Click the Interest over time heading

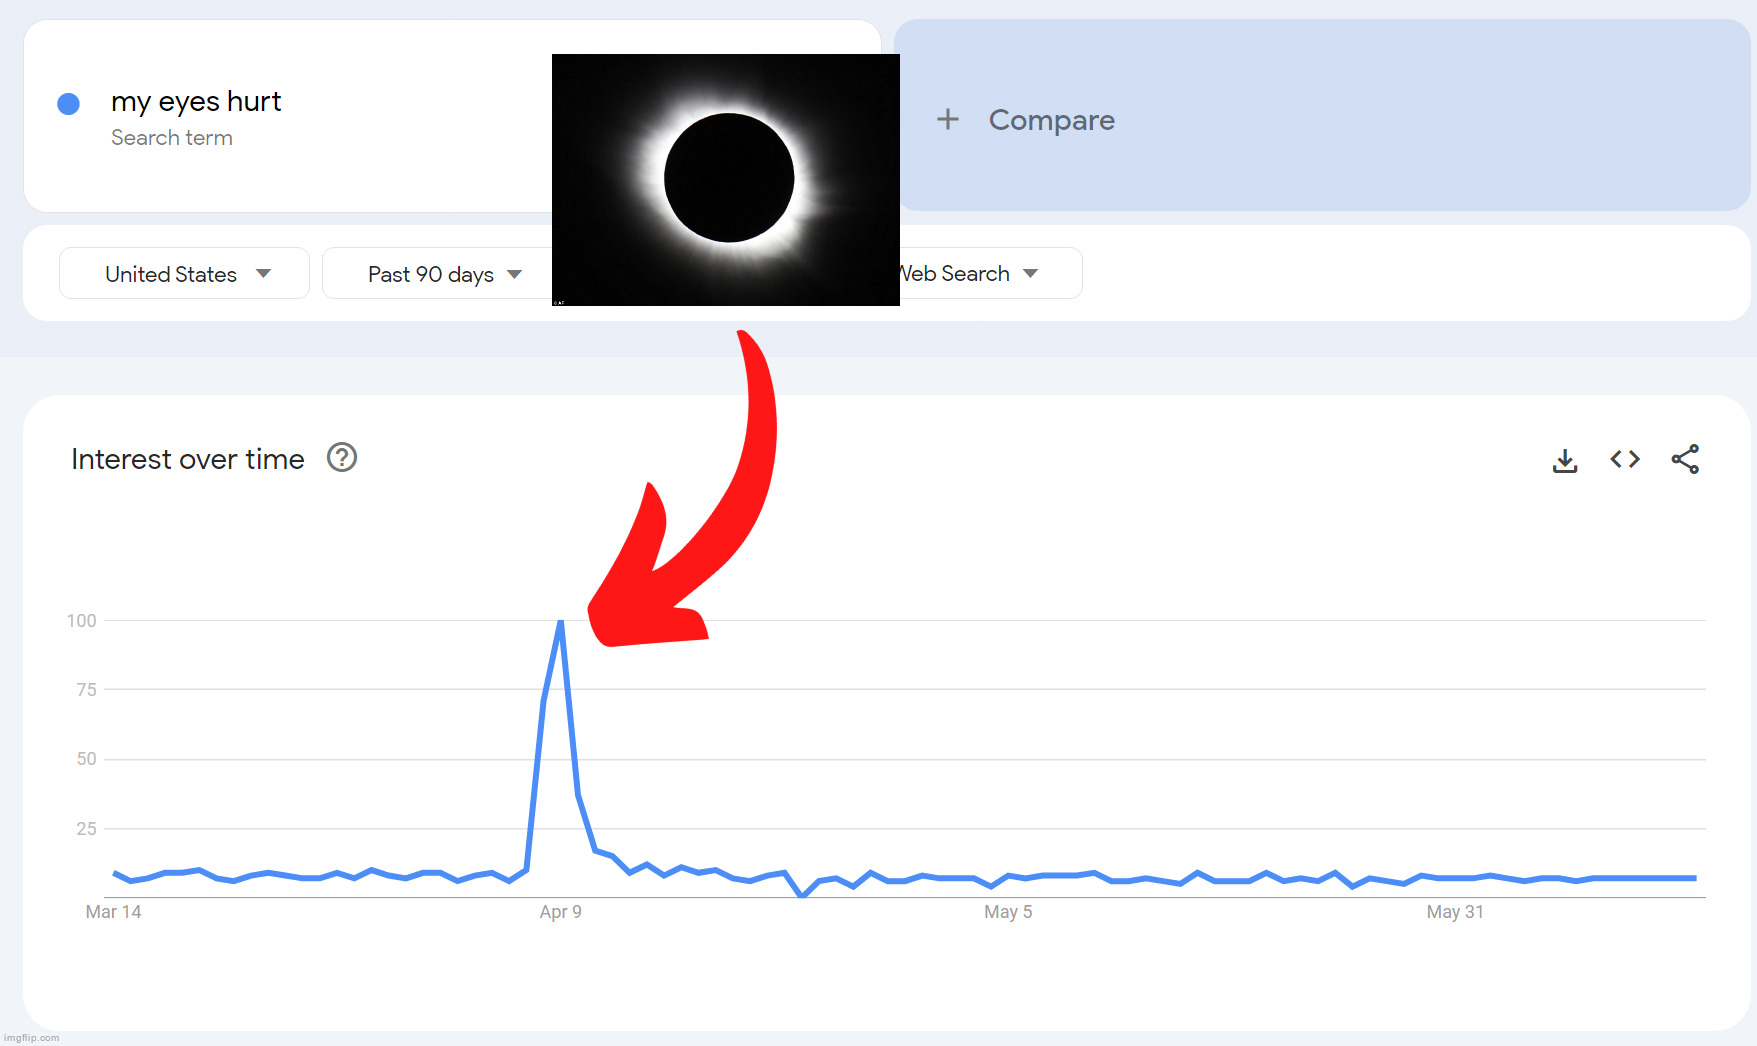188,459
